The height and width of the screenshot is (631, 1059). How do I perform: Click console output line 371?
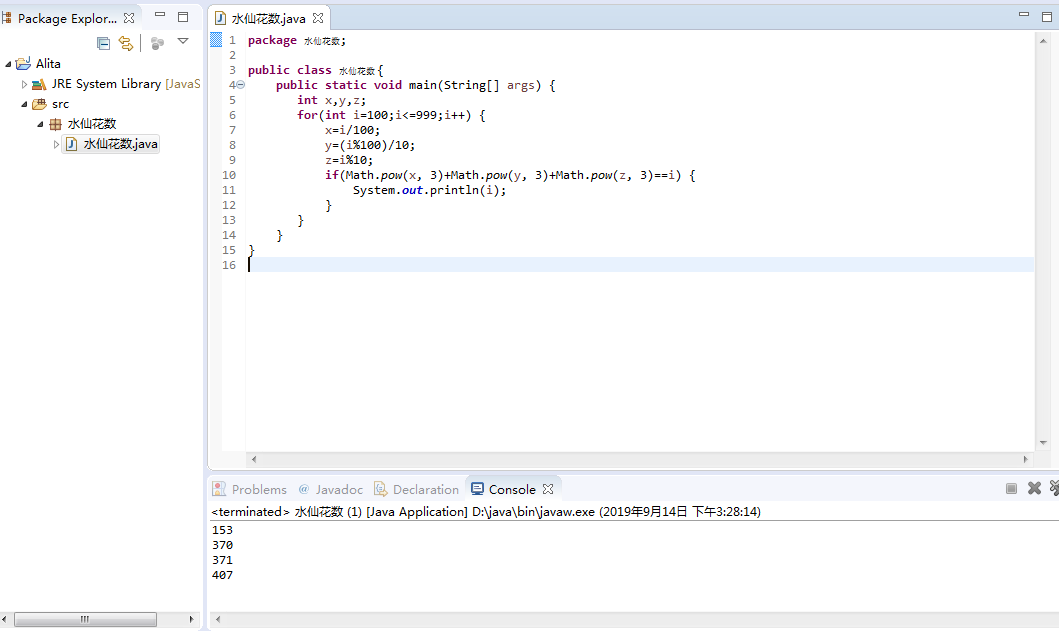click(x=222, y=560)
